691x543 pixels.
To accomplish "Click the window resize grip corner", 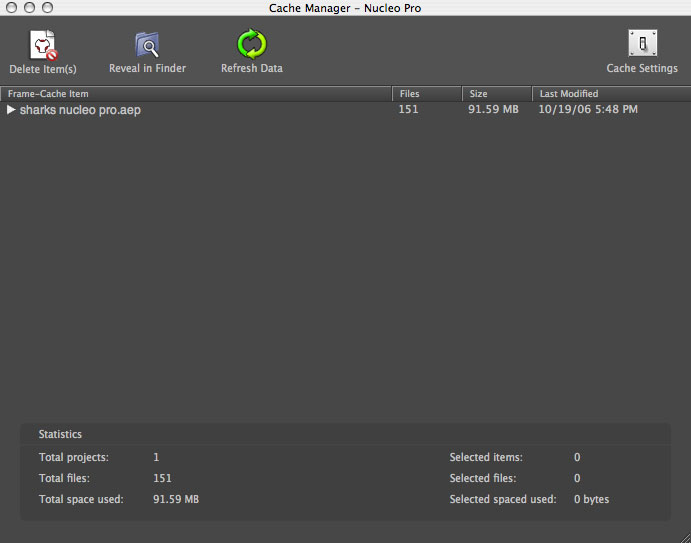I will (x=684, y=536).
